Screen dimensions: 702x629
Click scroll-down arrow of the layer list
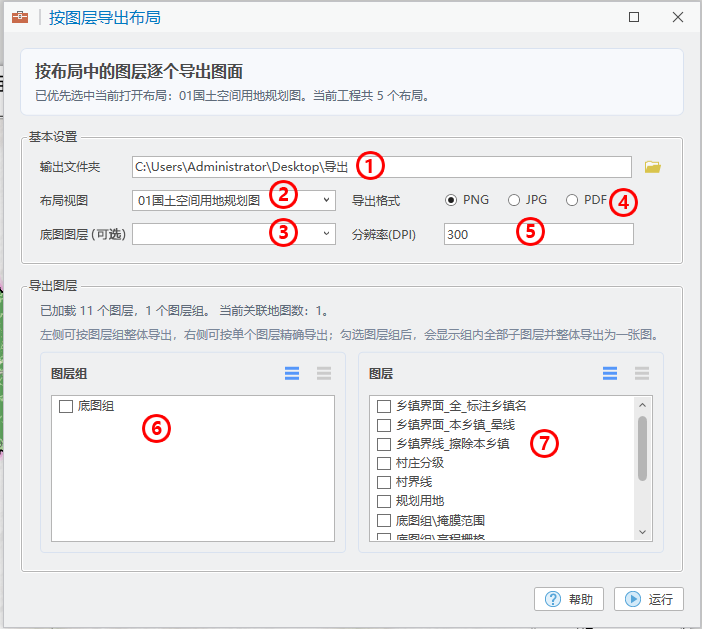pyautogui.click(x=643, y=533)
